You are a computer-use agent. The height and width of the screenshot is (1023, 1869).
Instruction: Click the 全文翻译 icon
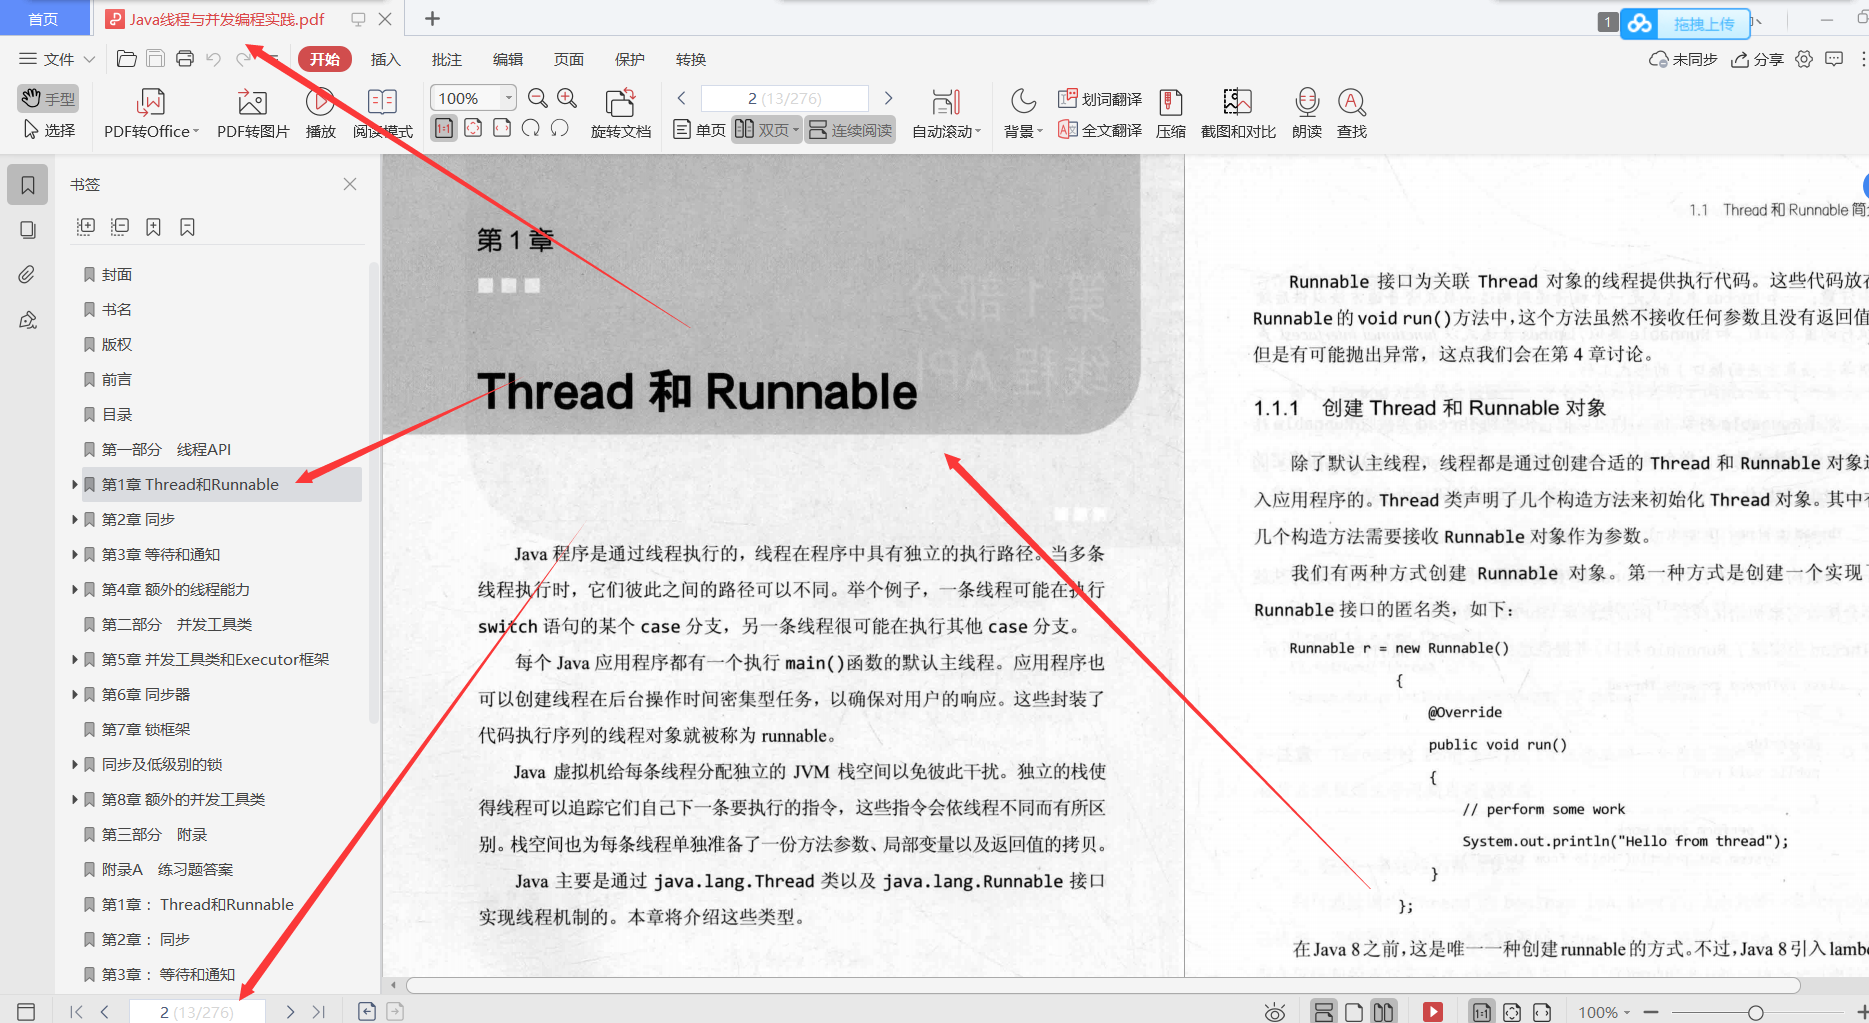pos(1067,129)
